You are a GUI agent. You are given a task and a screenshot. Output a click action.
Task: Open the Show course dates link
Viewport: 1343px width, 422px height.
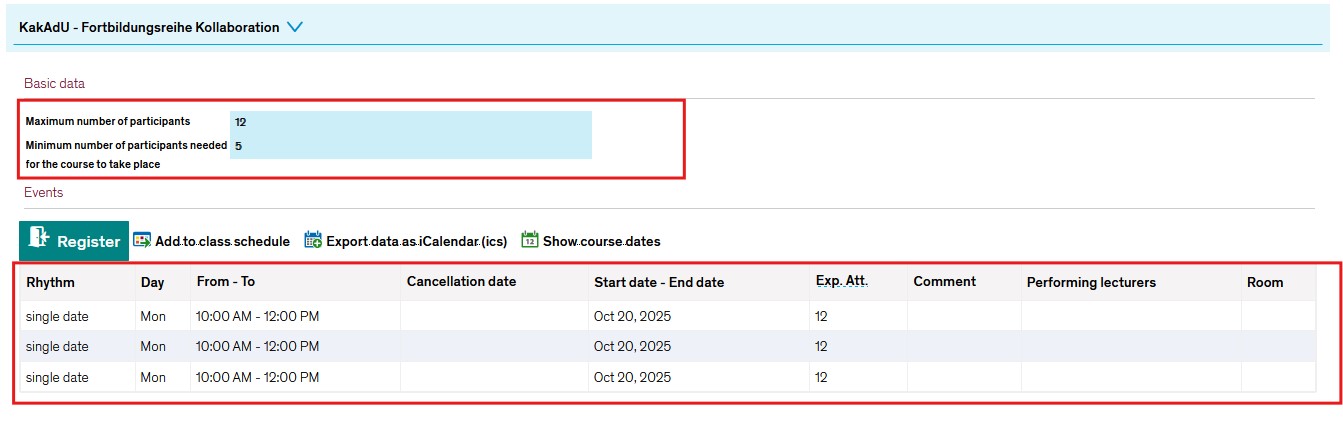click(x=601, y=241)
